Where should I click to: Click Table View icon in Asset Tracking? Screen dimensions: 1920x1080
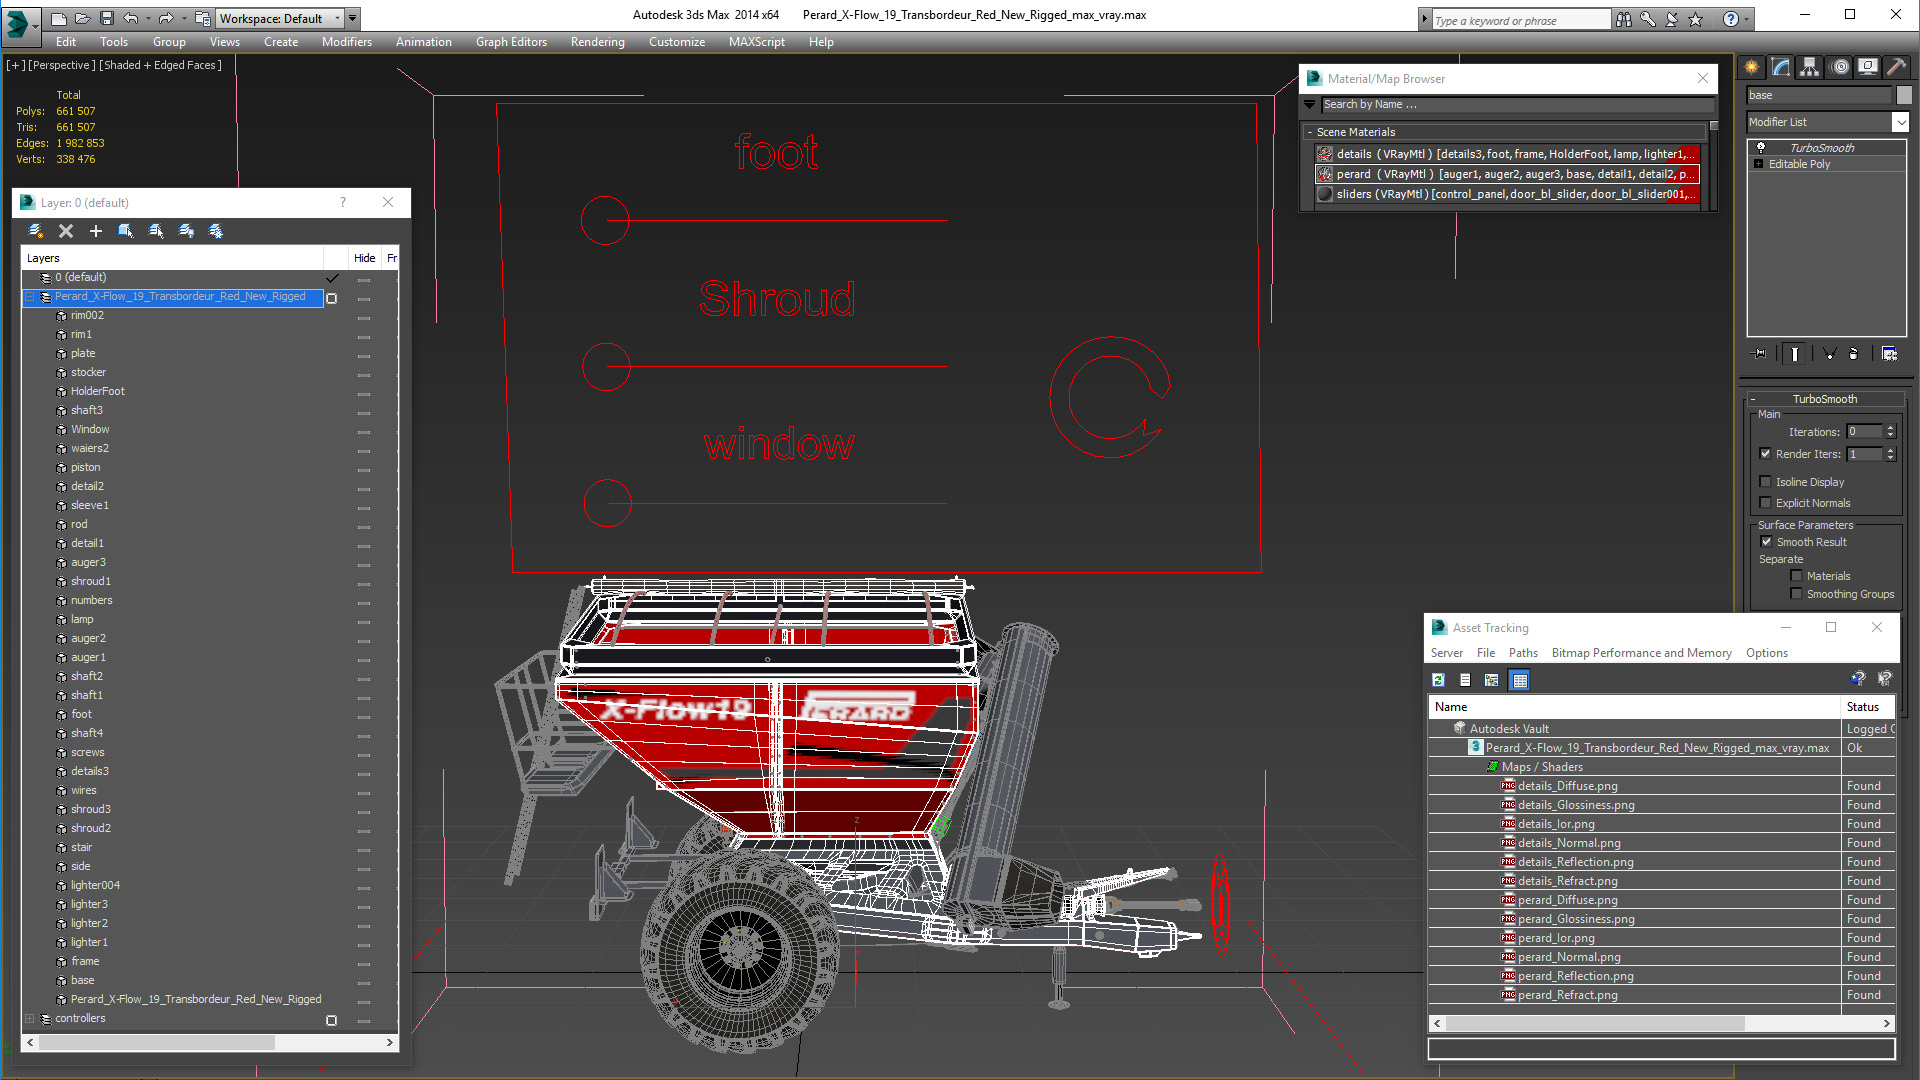click(1520, 680)
